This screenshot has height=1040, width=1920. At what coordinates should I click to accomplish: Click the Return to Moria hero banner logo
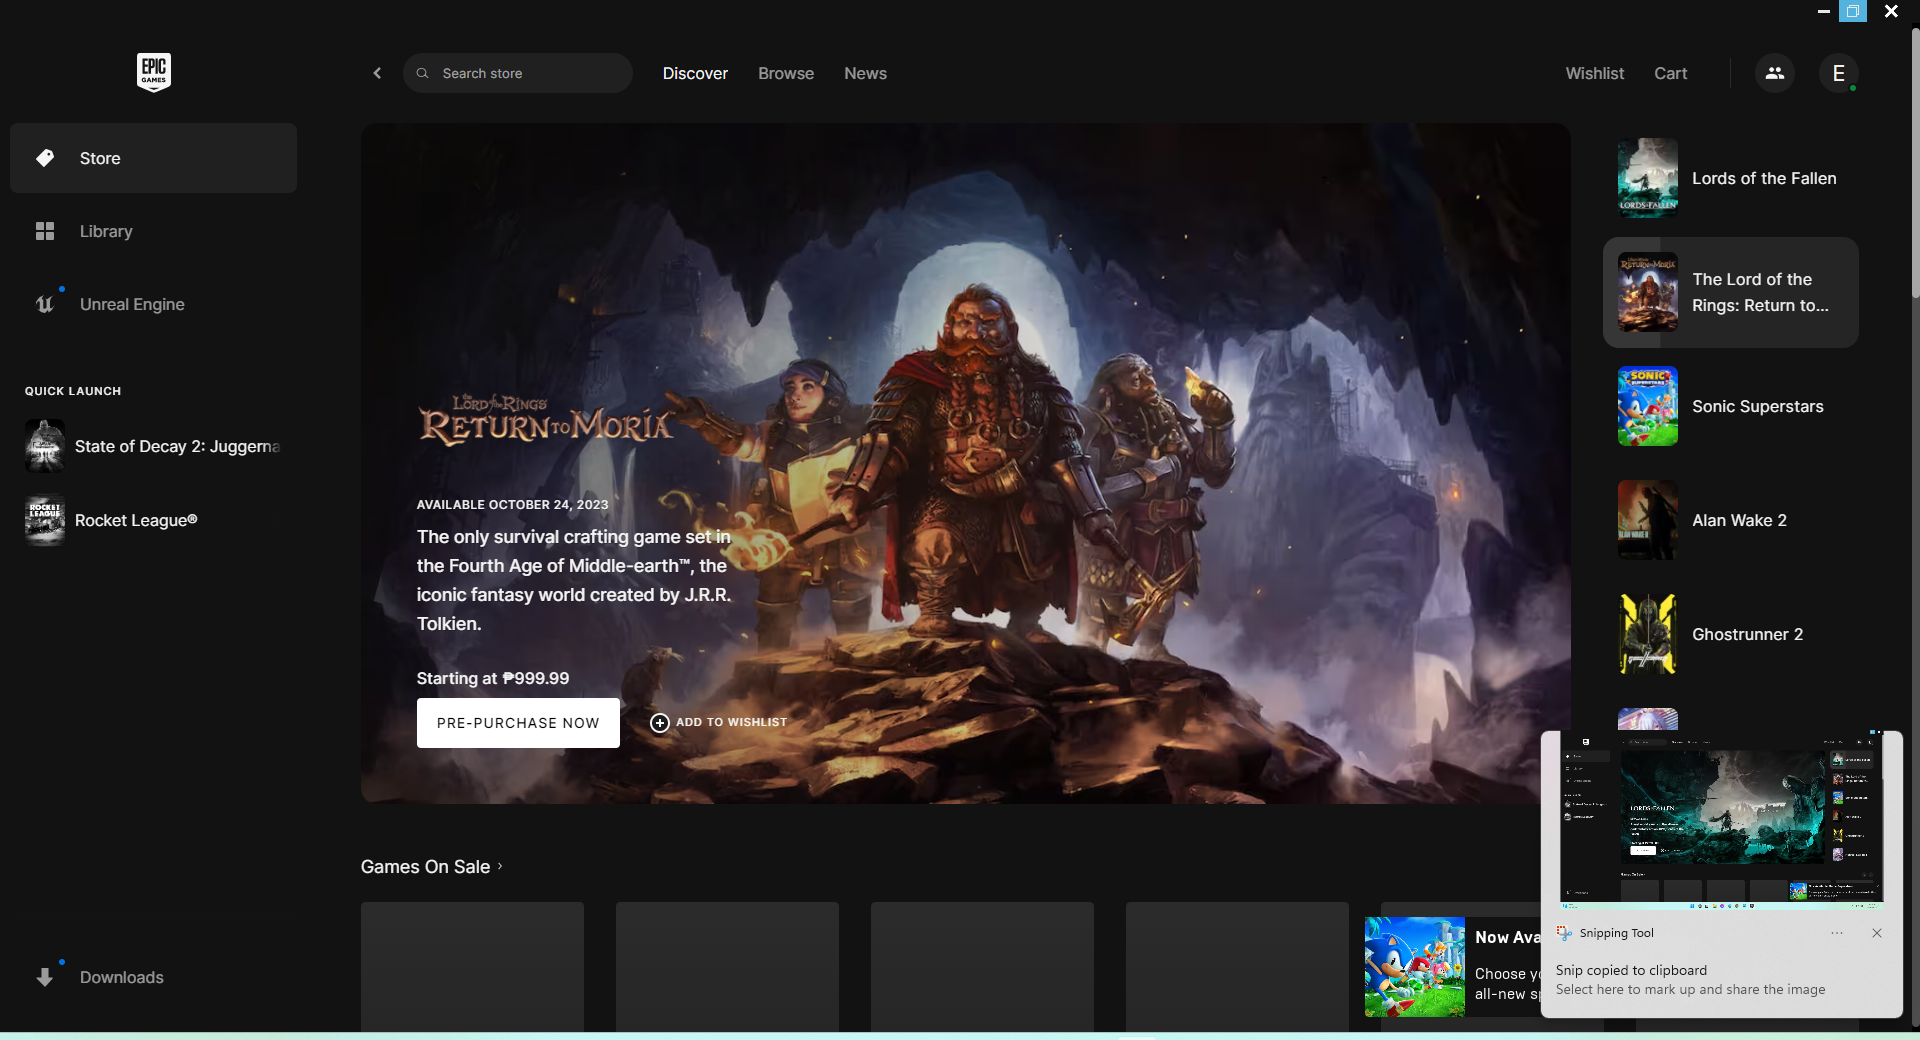[546, 420]
